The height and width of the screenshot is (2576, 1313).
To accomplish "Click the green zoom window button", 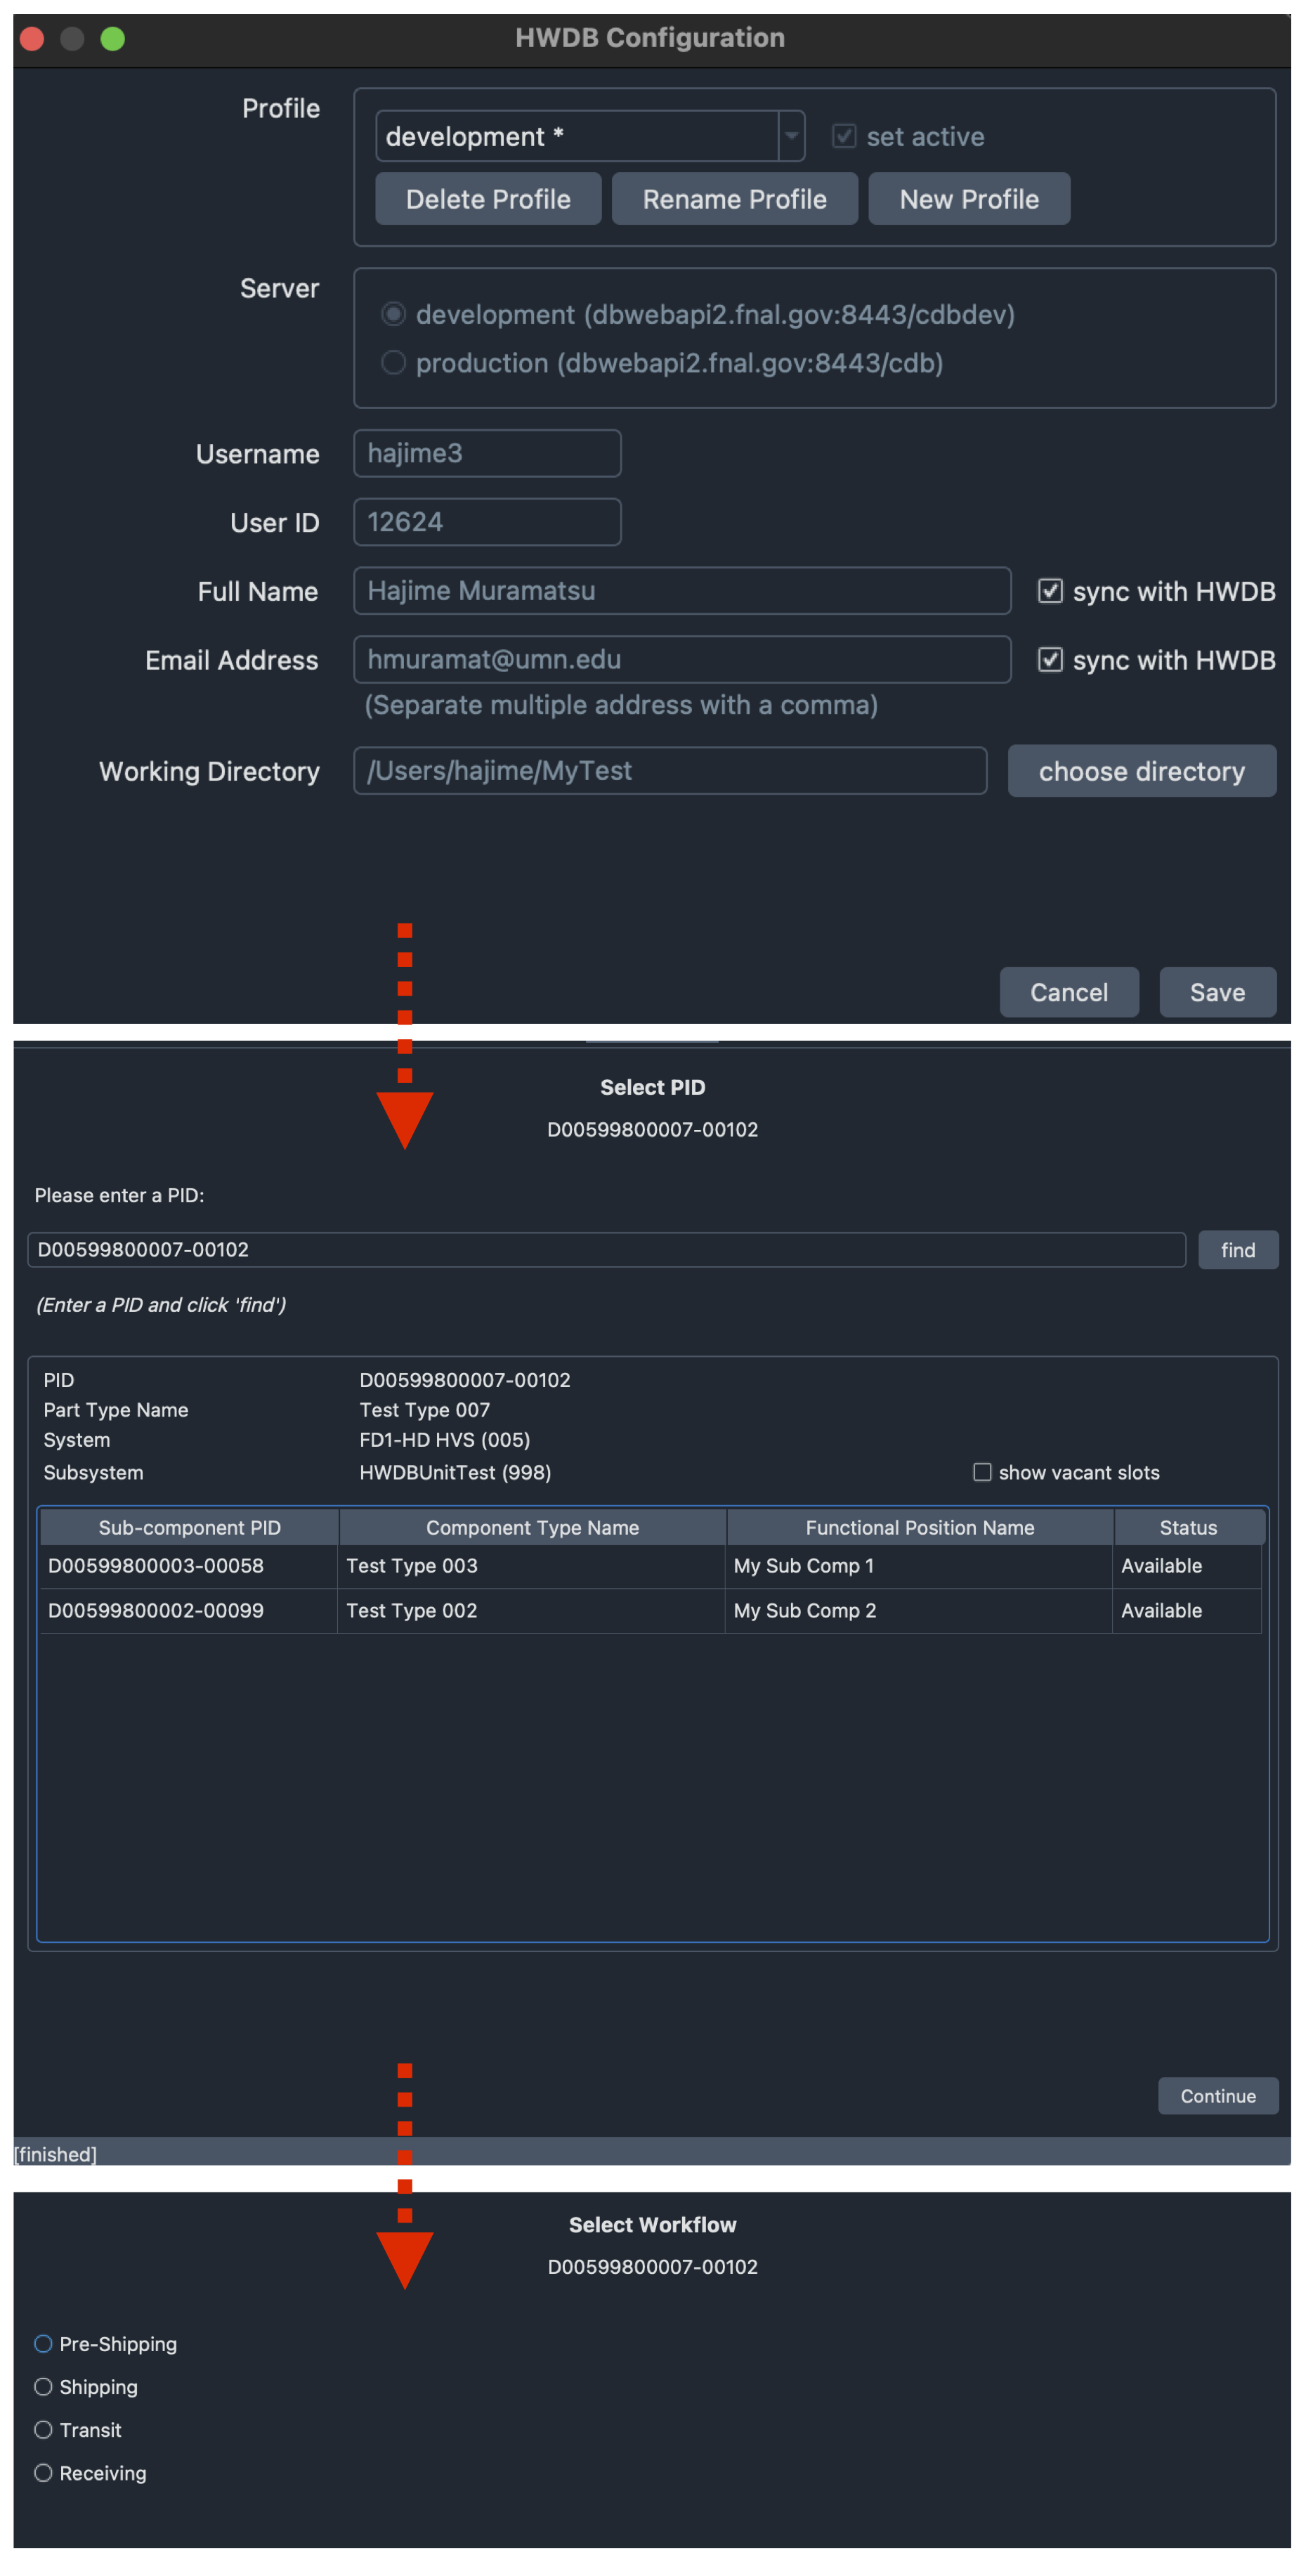I will pos(113,38).
